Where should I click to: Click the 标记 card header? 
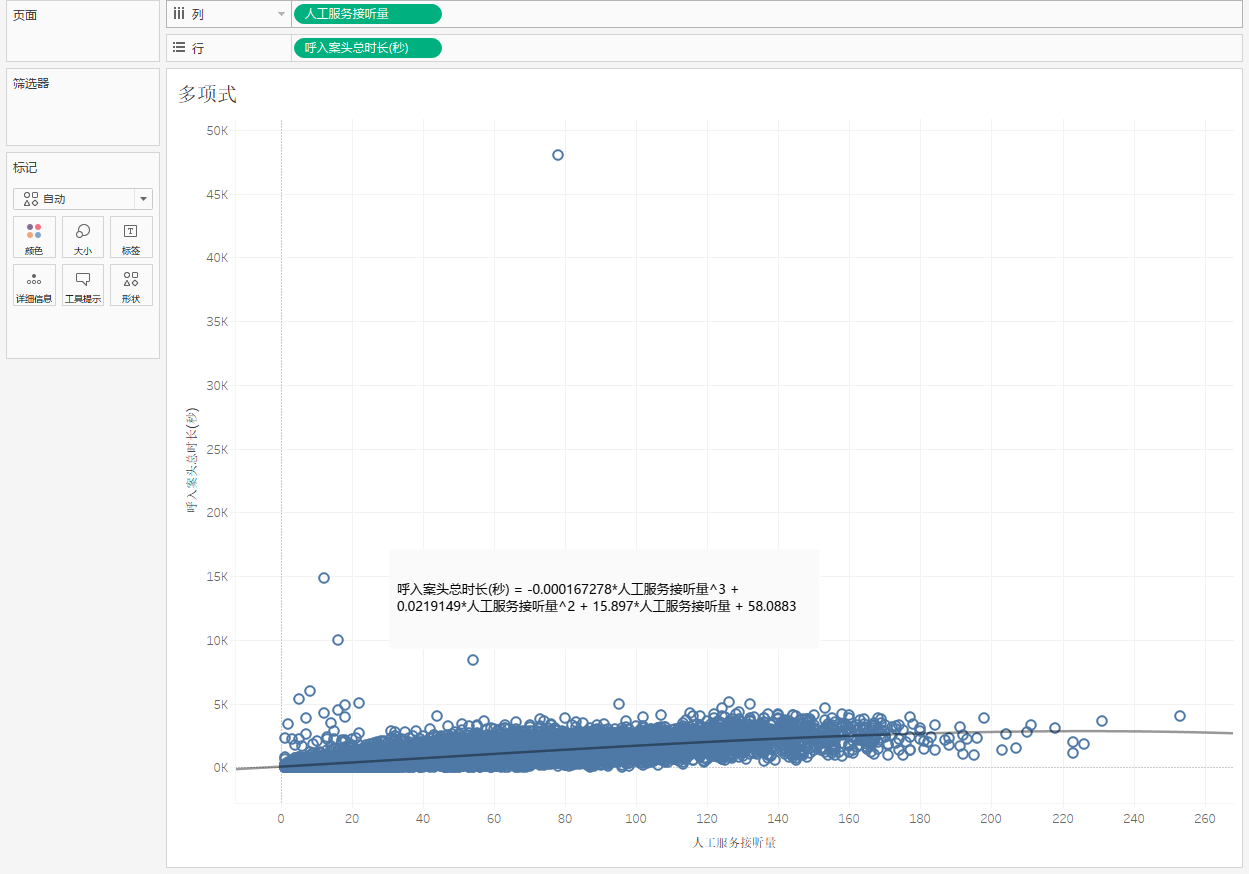tap(25, 168)
